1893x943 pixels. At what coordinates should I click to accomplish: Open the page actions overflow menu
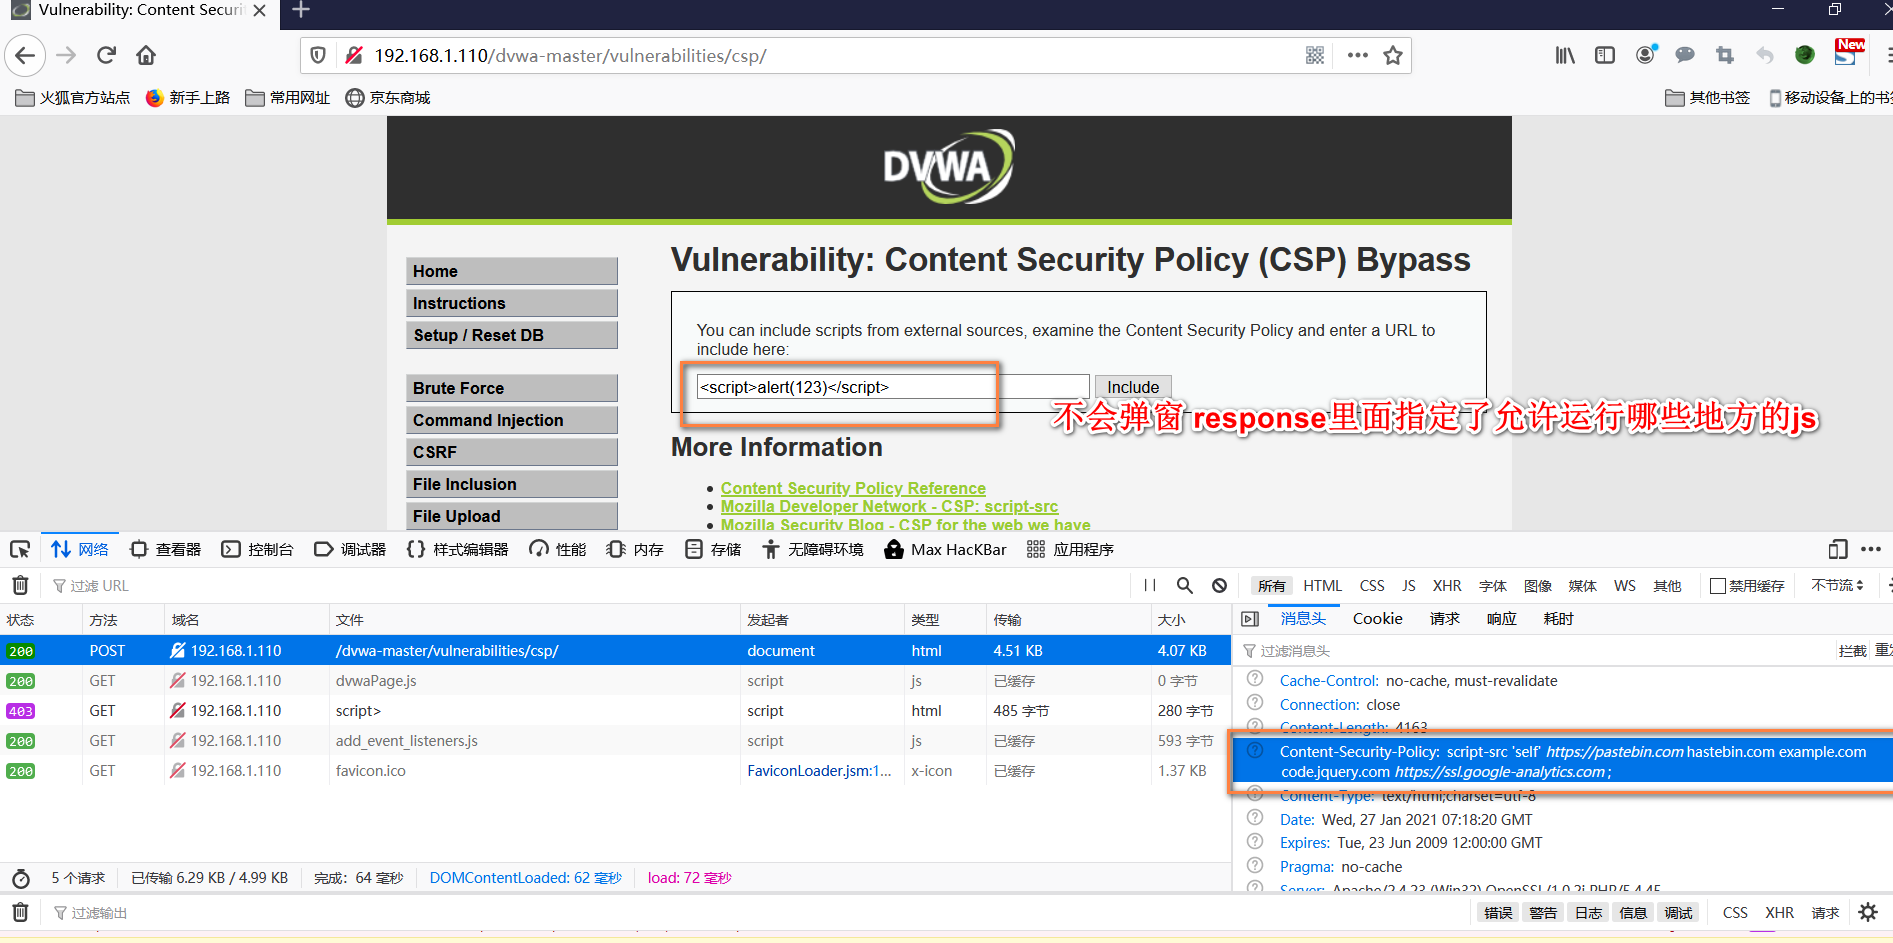pyautogui.click(x=1356, y=55)
